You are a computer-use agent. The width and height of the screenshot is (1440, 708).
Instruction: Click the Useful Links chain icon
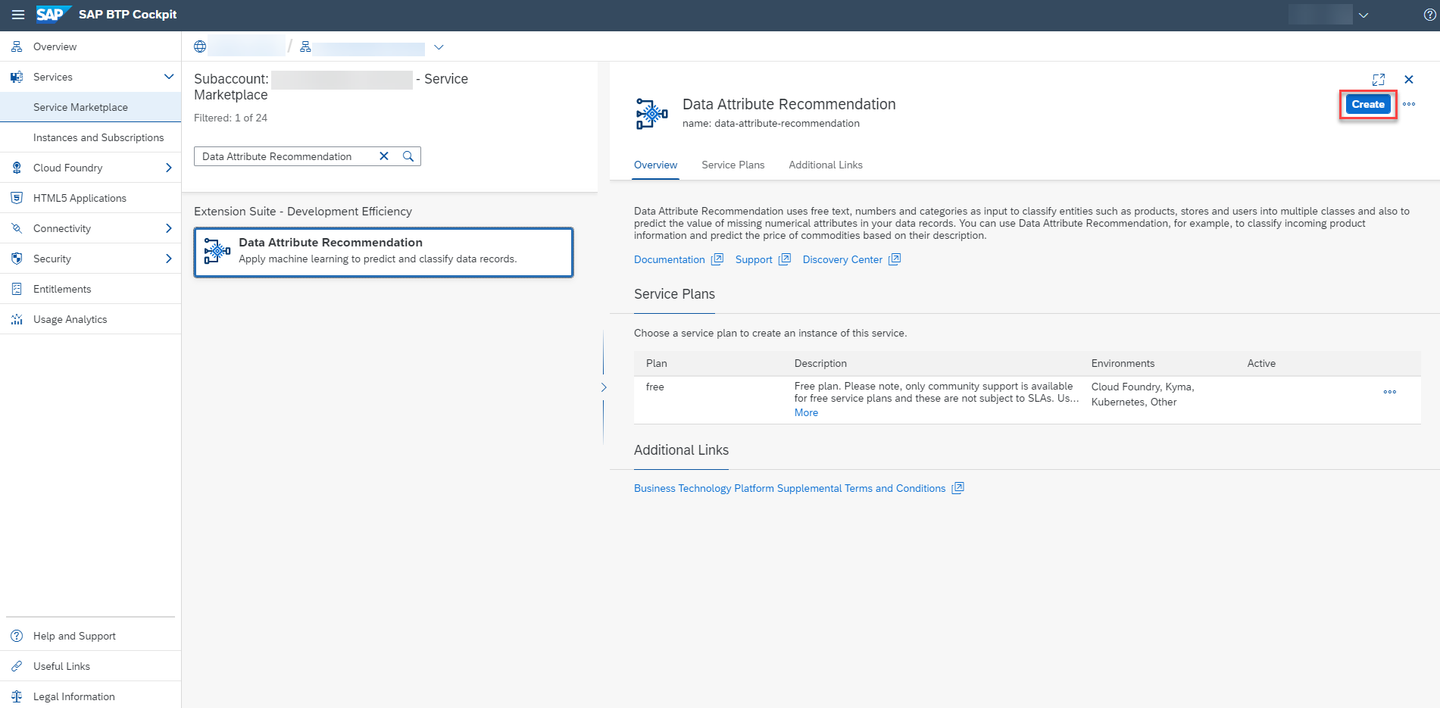16,666
